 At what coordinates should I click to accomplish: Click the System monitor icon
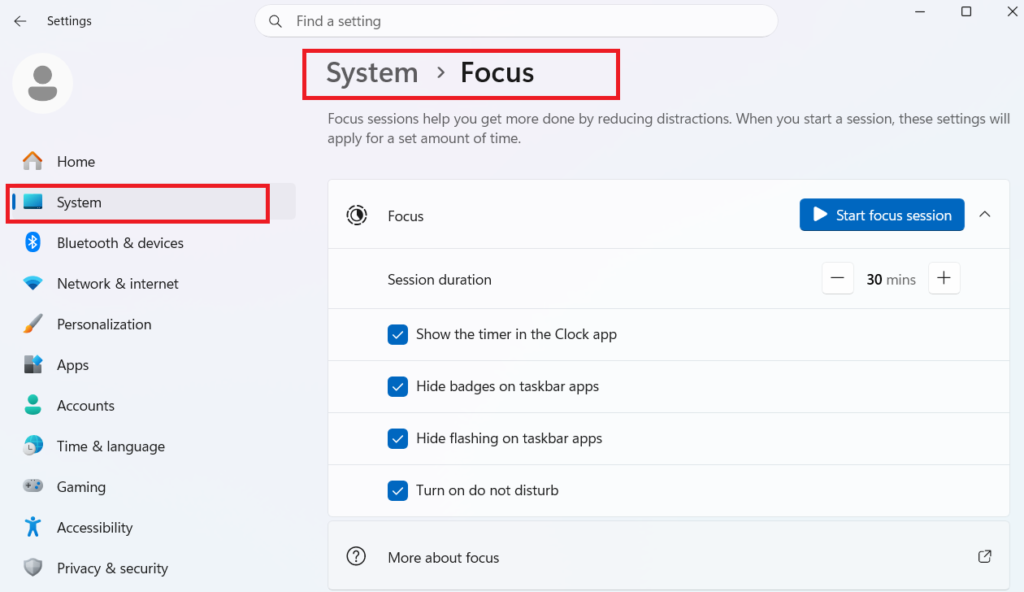click(33, 202)
